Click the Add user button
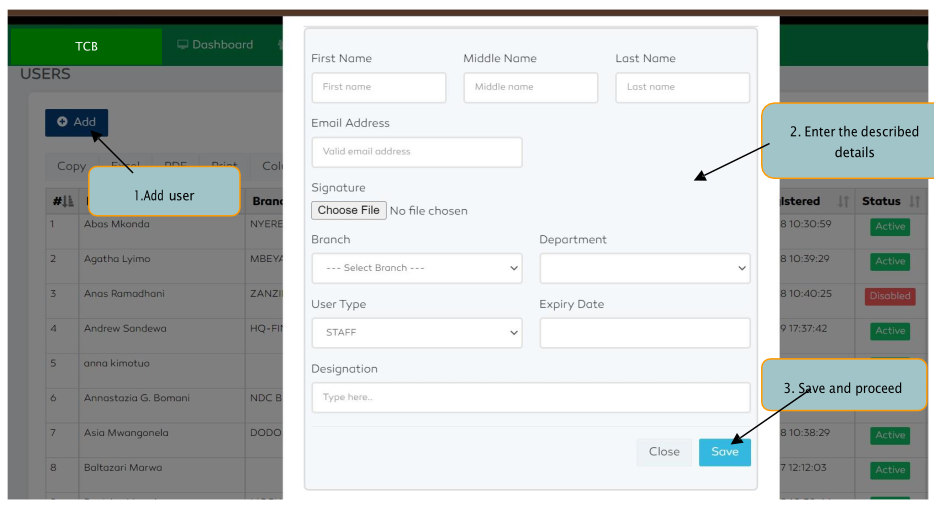 tap(76, 122)
